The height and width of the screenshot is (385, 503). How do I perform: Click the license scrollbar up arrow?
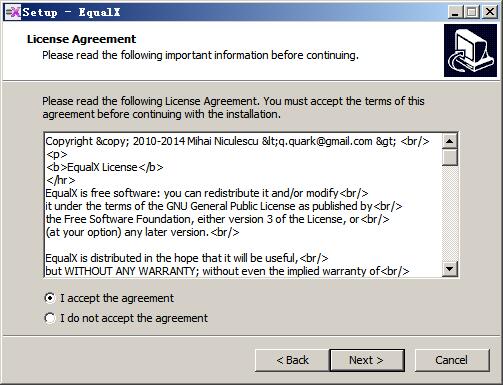(x=450, y=141)
